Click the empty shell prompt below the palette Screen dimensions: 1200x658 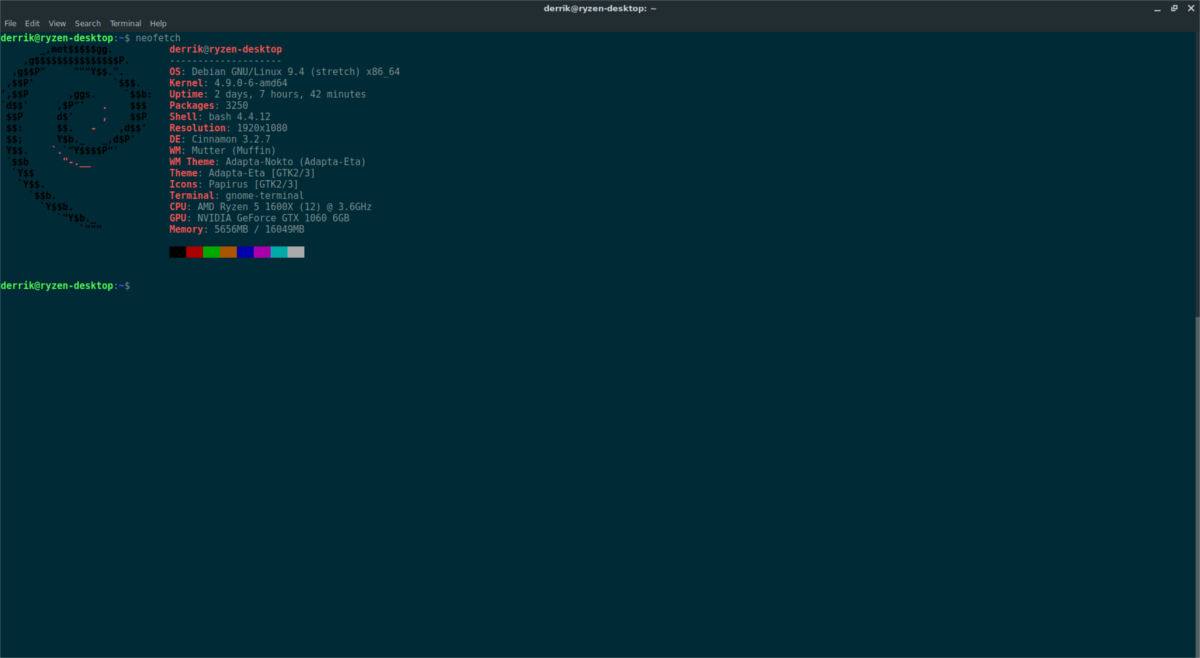[x=66, y=286]
